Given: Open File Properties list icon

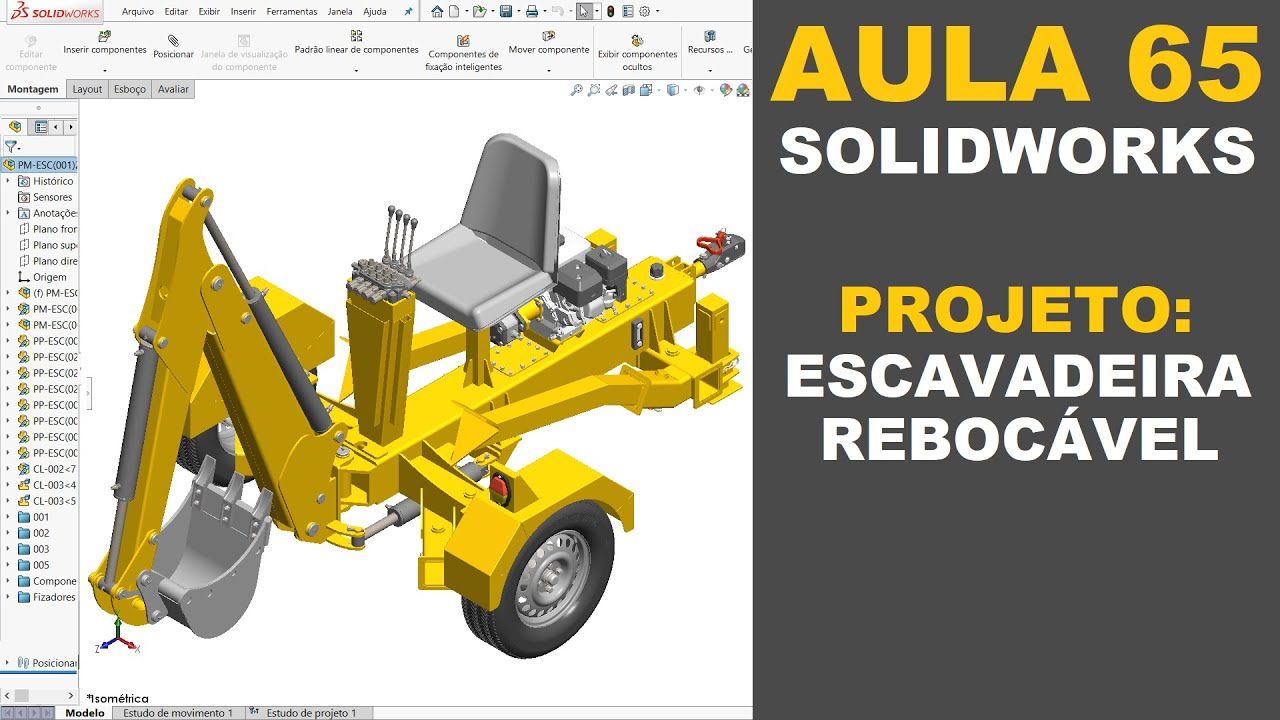Looking at the screenshot, I should (627, 12).
